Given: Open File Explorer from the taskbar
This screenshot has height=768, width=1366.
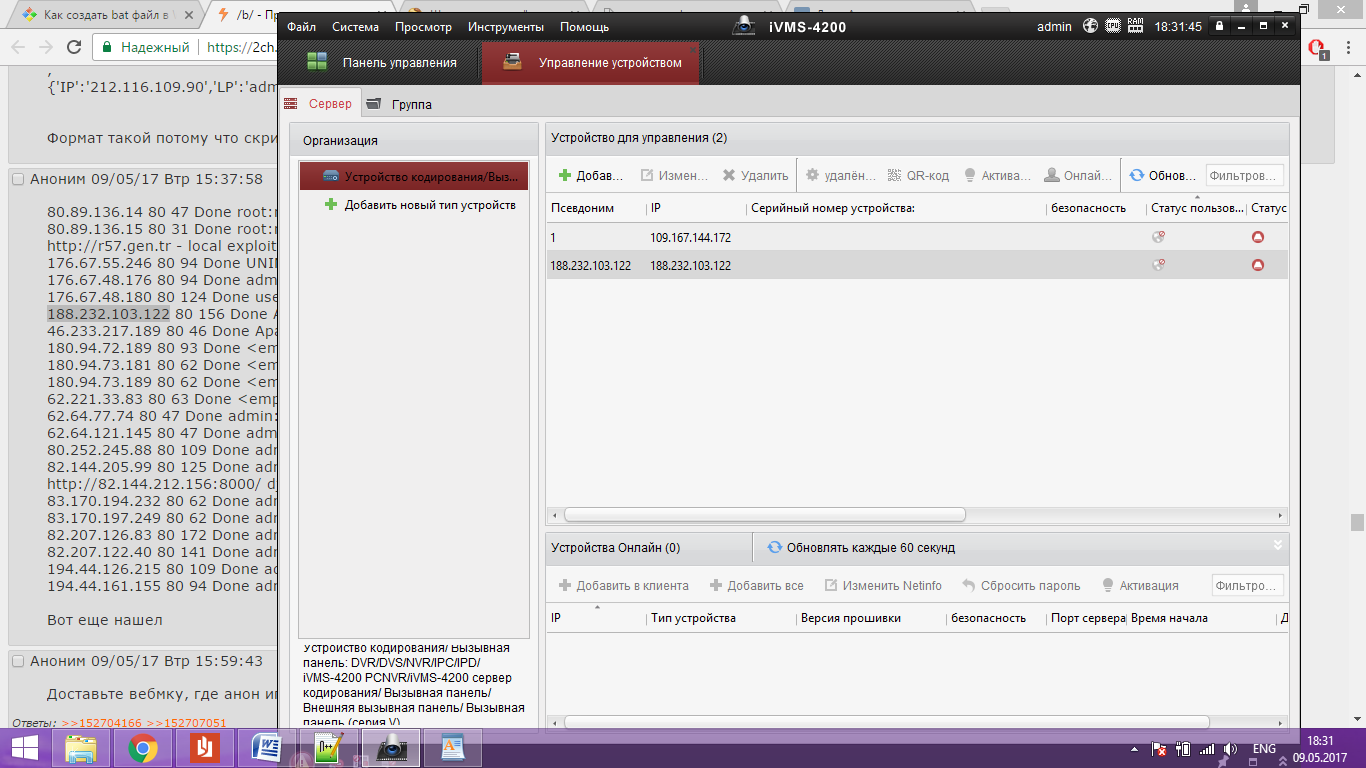Looking at the screenshot, I should click(81, 748).
